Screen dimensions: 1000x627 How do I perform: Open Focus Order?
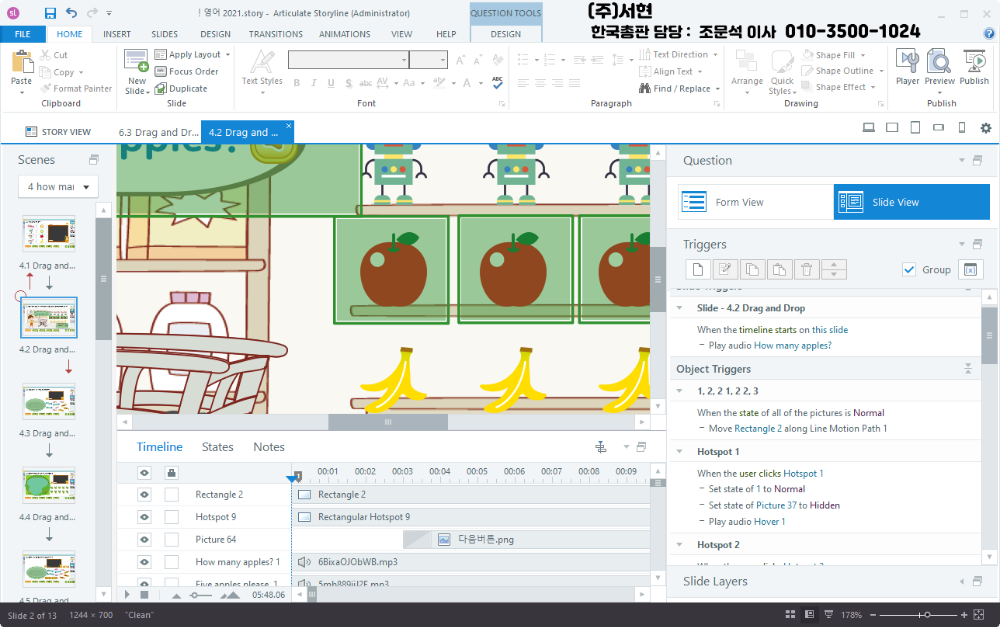tap(187, 71)
